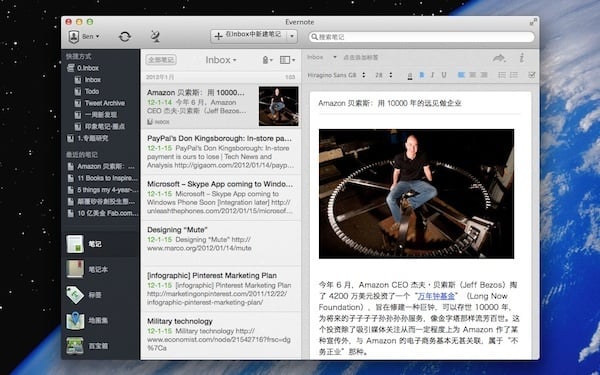Follow the 万年钟基金 hyperlink in note
600x375 pixels.
(436, 296)
